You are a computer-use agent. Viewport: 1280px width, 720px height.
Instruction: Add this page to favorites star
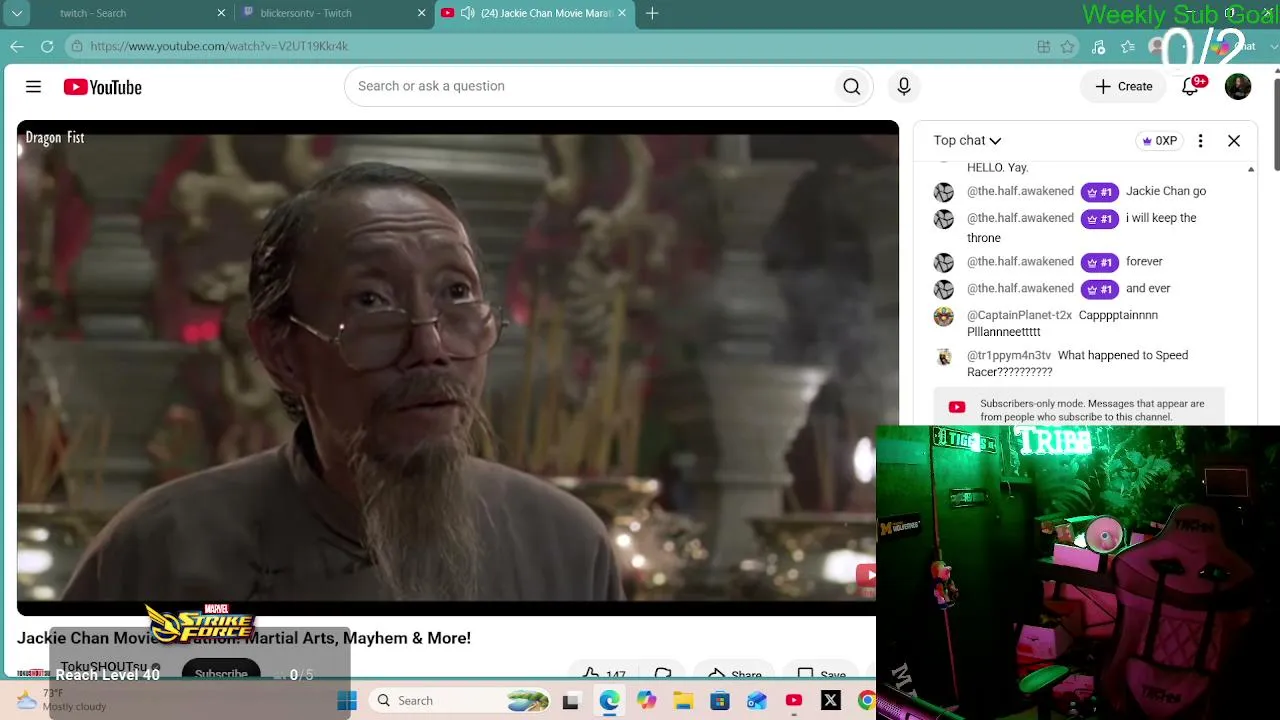tap(1068, 46)
